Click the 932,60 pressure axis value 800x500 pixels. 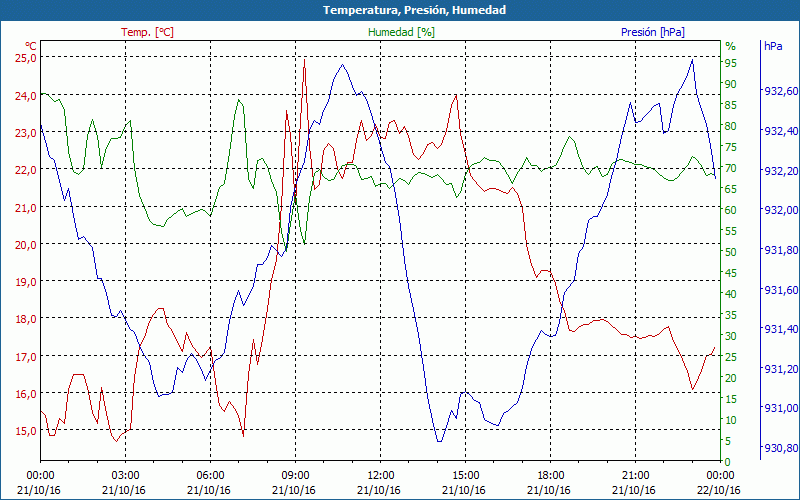780,91
